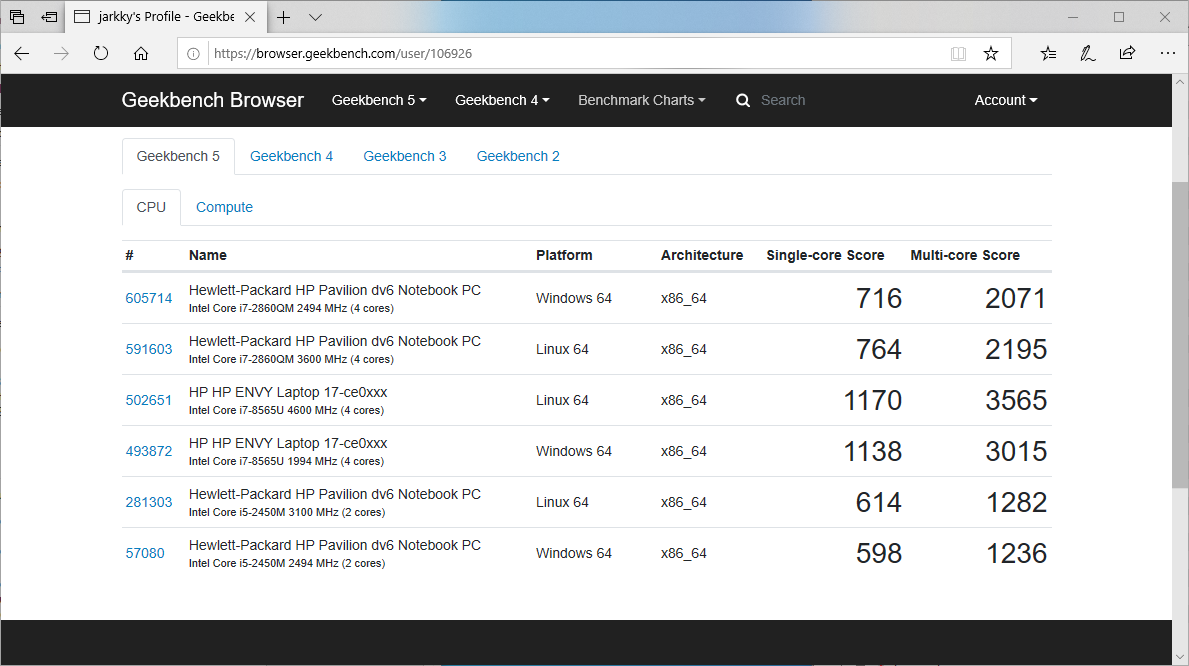Refresh the page with reload icon
This screenshot has width=1189, height=666.
(x=101, y=54)
